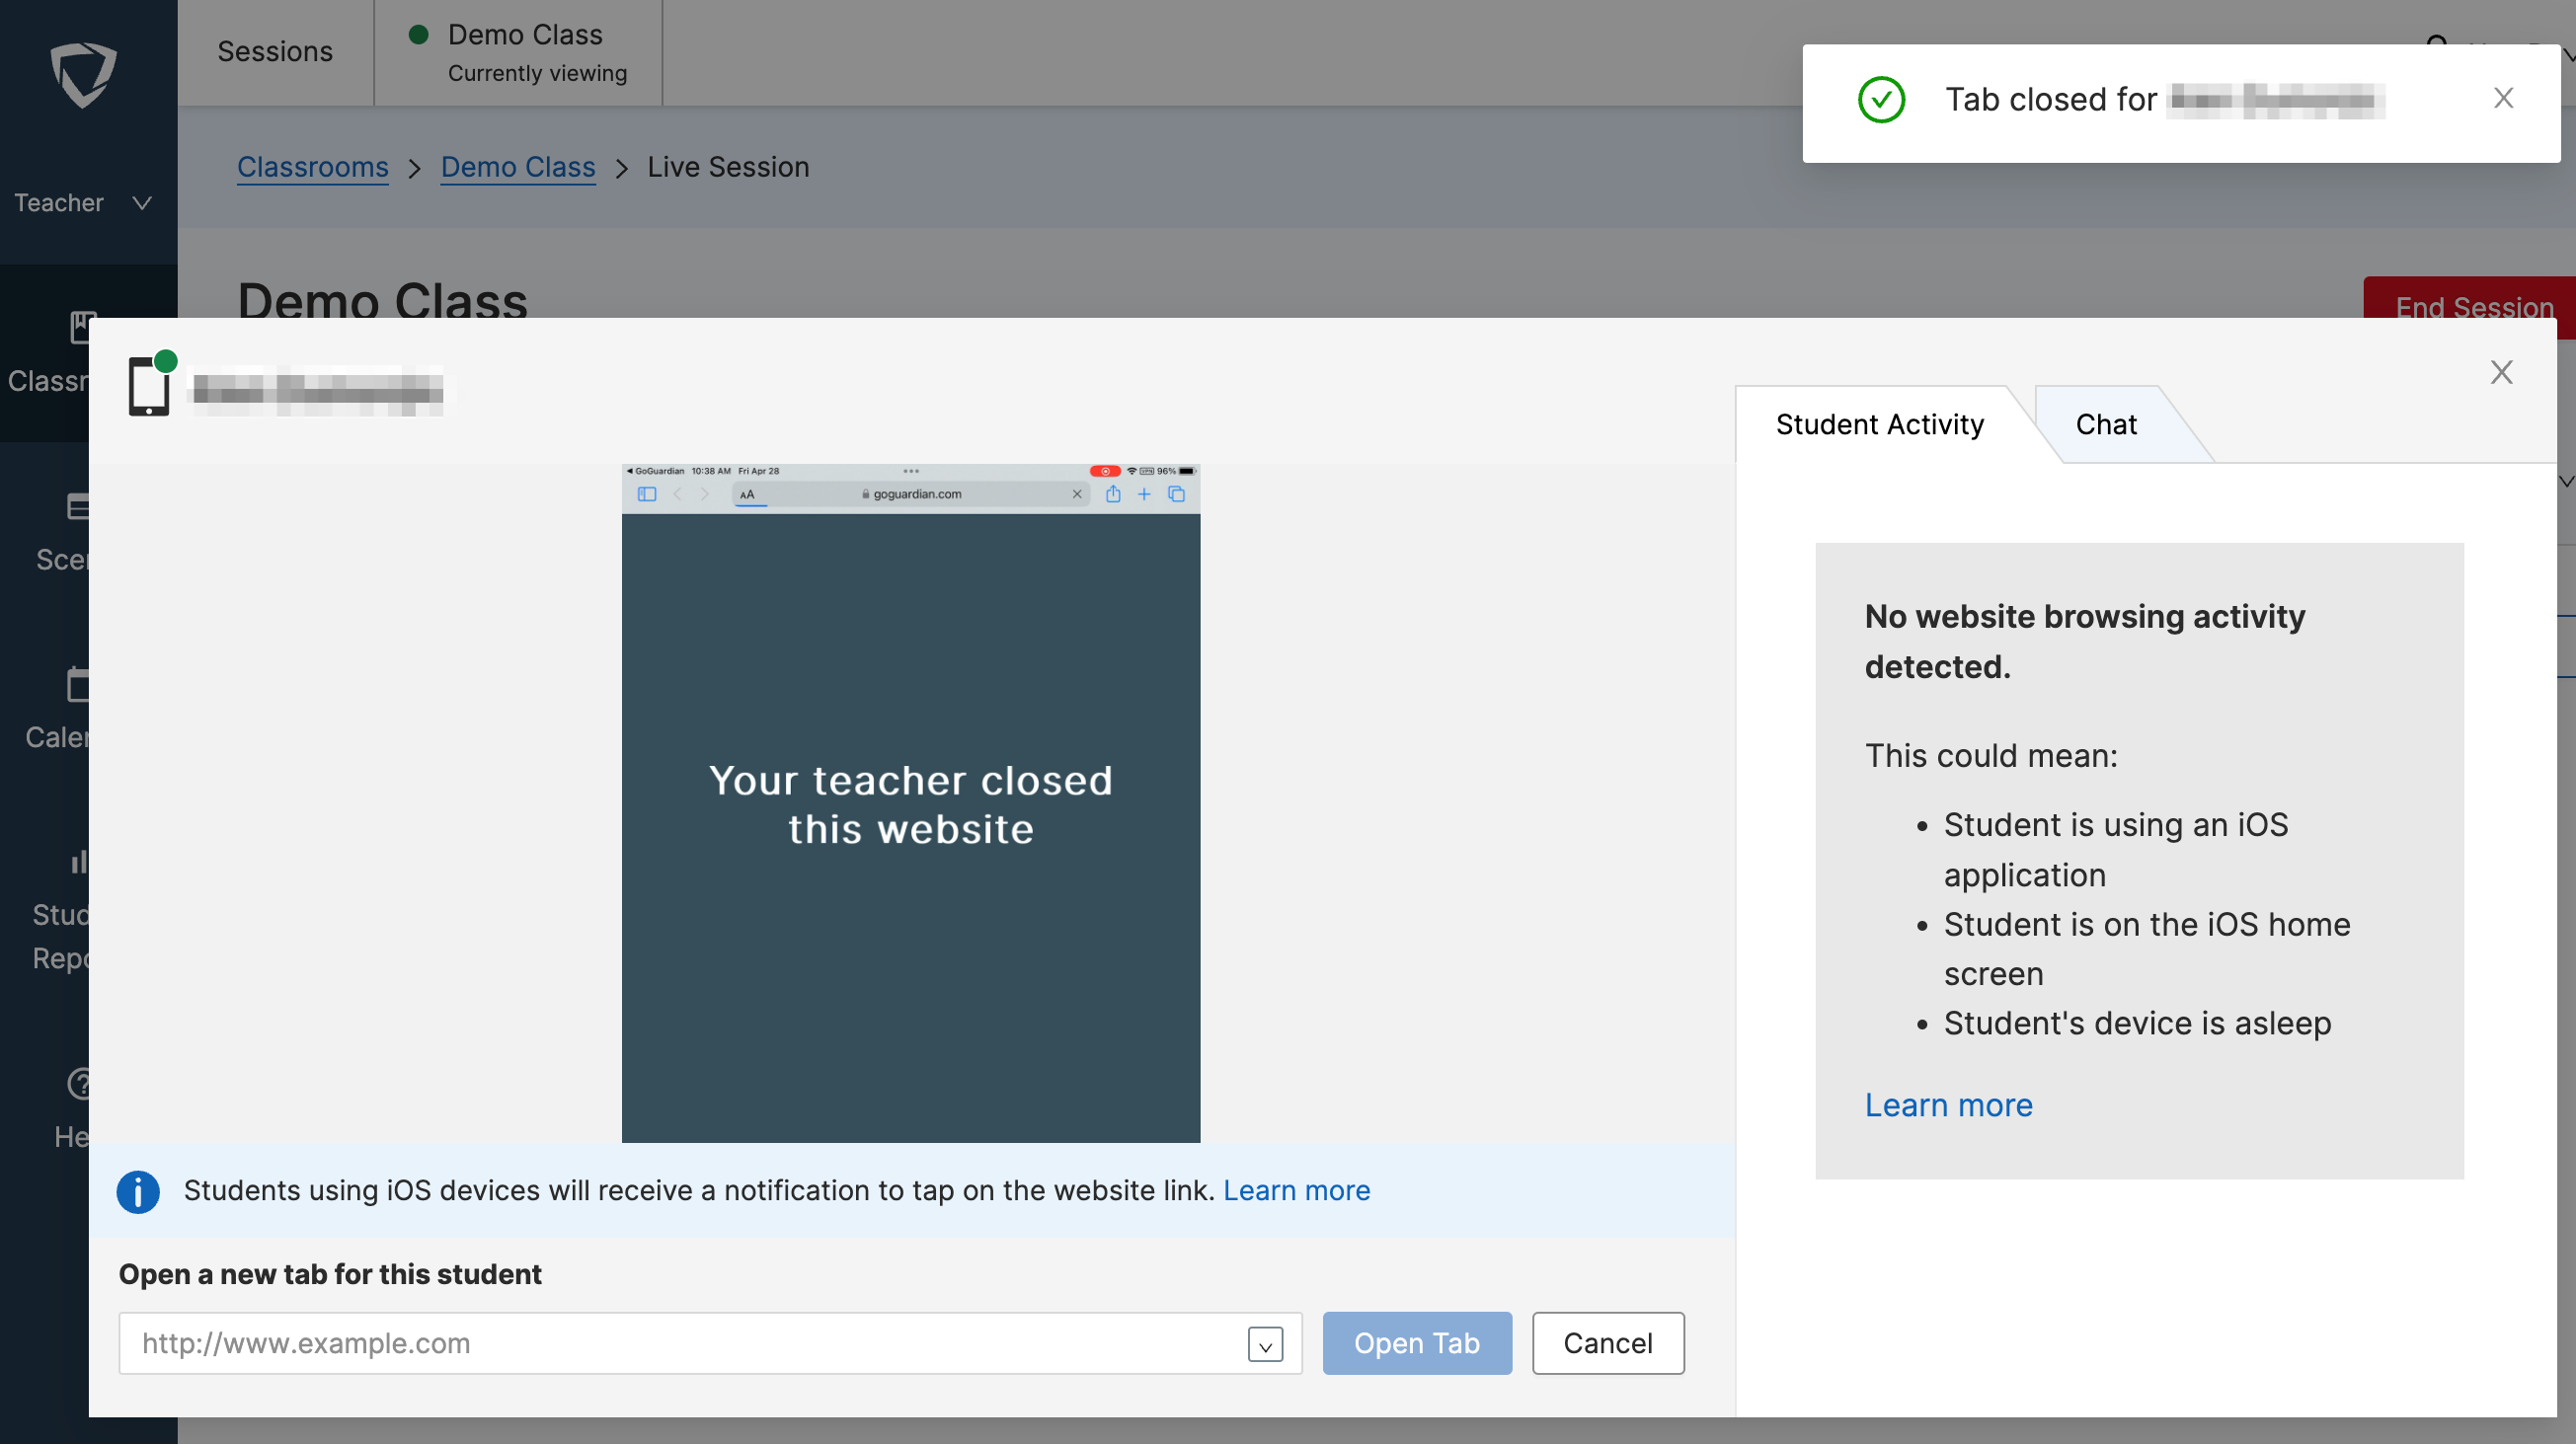This screenshot has width=2576, height=1444.
Task: Open Learn more link in activity panel
Action: 1948,1105
